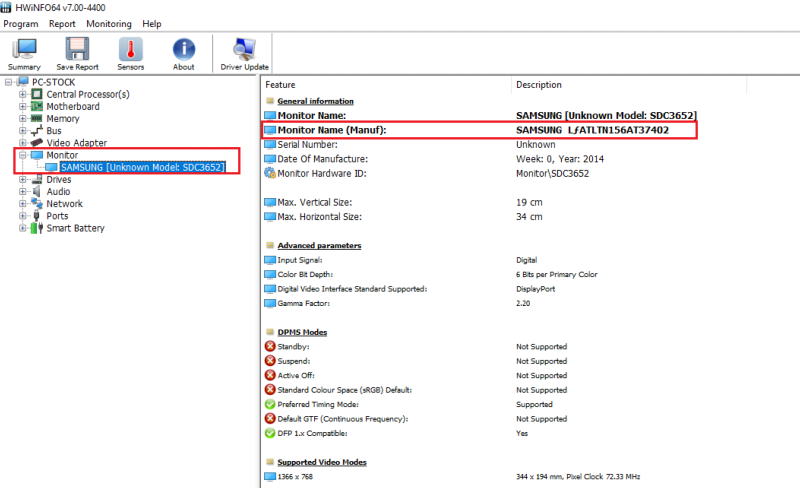
Task: Collapse the PC-STOCK root node
Action: point(8,82)
